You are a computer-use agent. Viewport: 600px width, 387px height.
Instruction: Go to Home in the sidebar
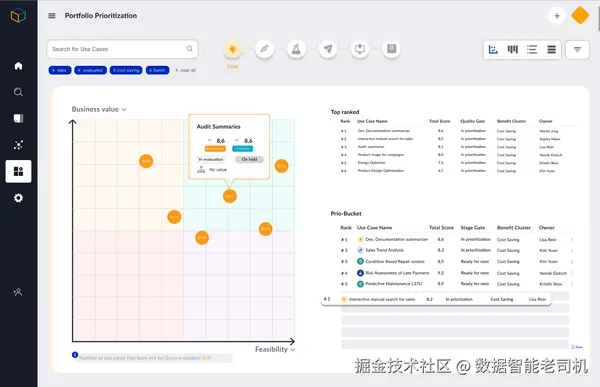click(18, 66)
